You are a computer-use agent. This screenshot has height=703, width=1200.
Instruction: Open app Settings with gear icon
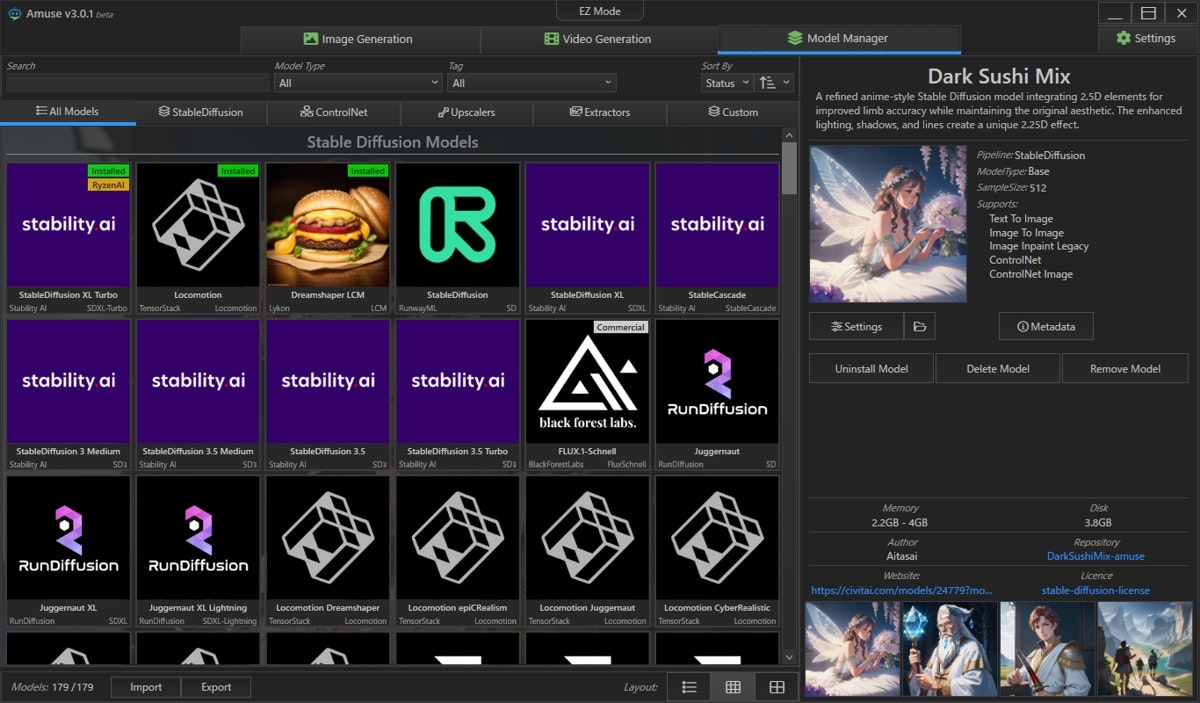[1146, 38]
